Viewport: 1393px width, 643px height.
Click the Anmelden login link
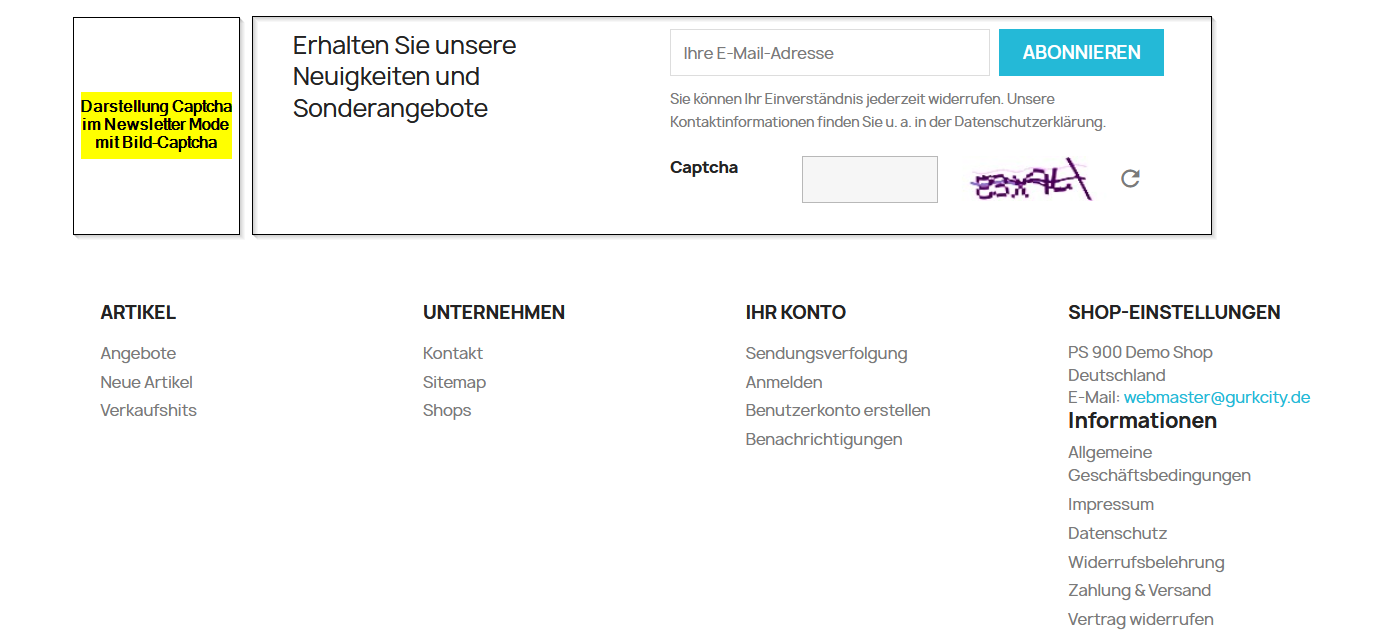tap(784, 382)
